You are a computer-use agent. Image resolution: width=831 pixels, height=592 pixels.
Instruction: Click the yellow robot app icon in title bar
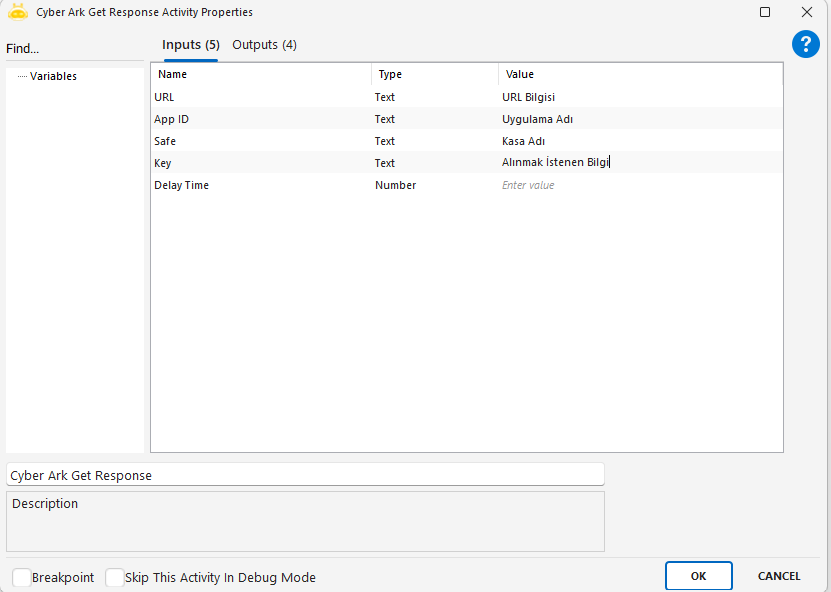pos(17,12)
